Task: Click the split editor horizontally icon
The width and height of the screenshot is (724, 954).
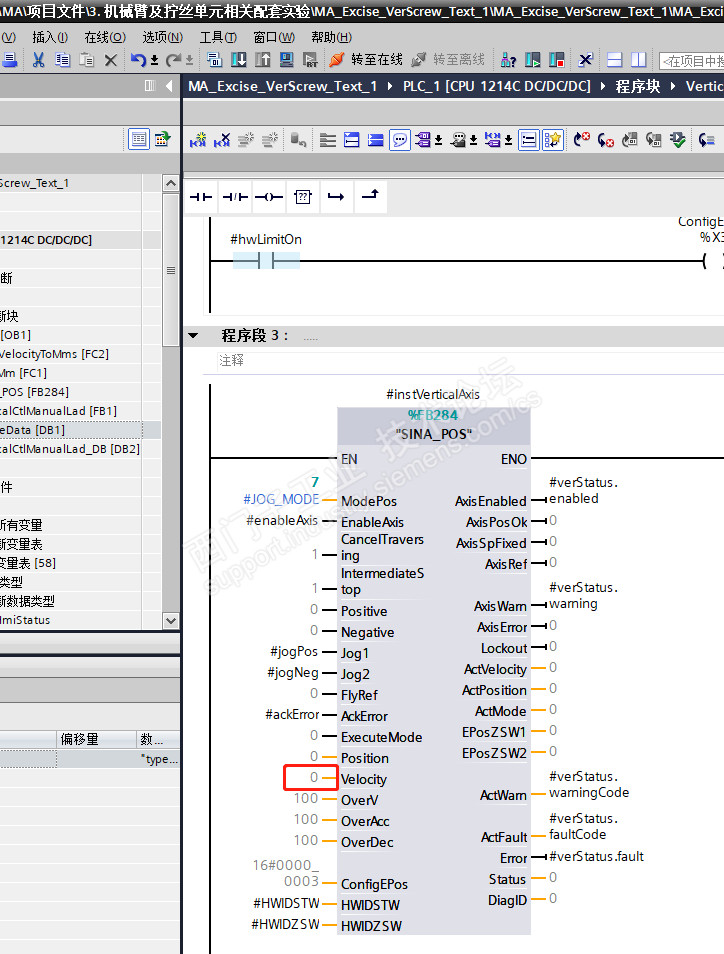Action: click(x=614, y=60)
